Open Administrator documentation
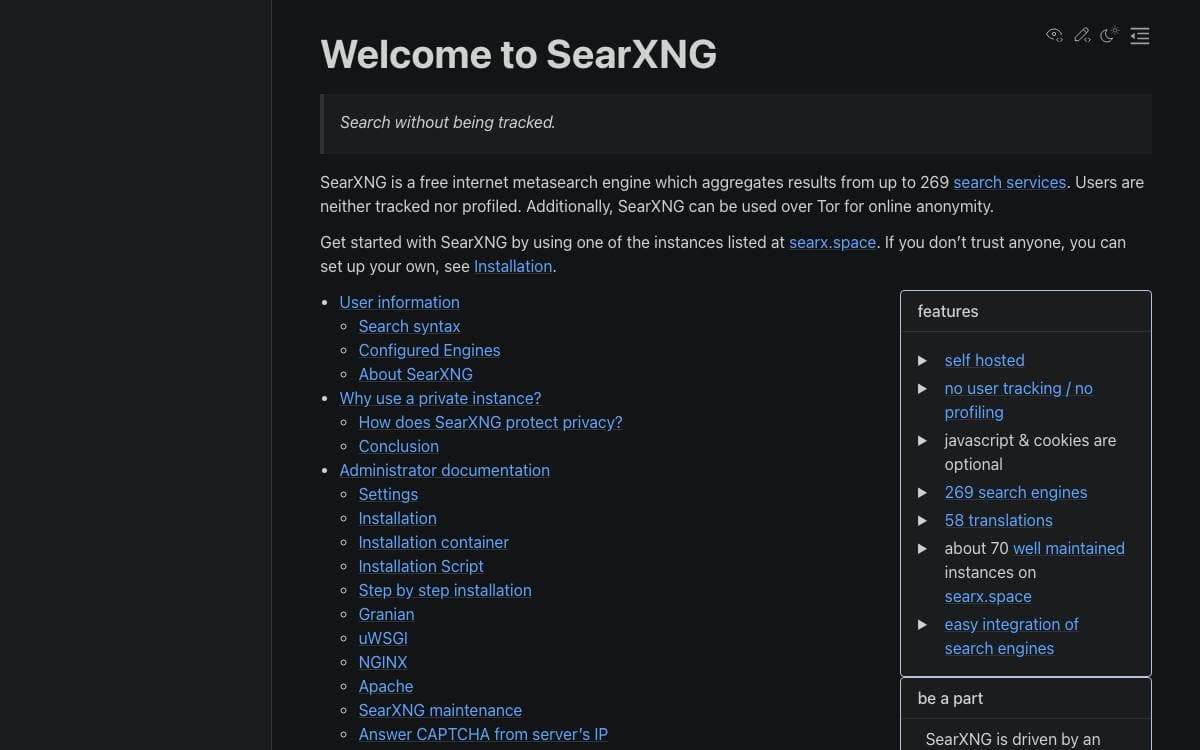Viewport: 1200px width, 750px height. click(444, 470)
